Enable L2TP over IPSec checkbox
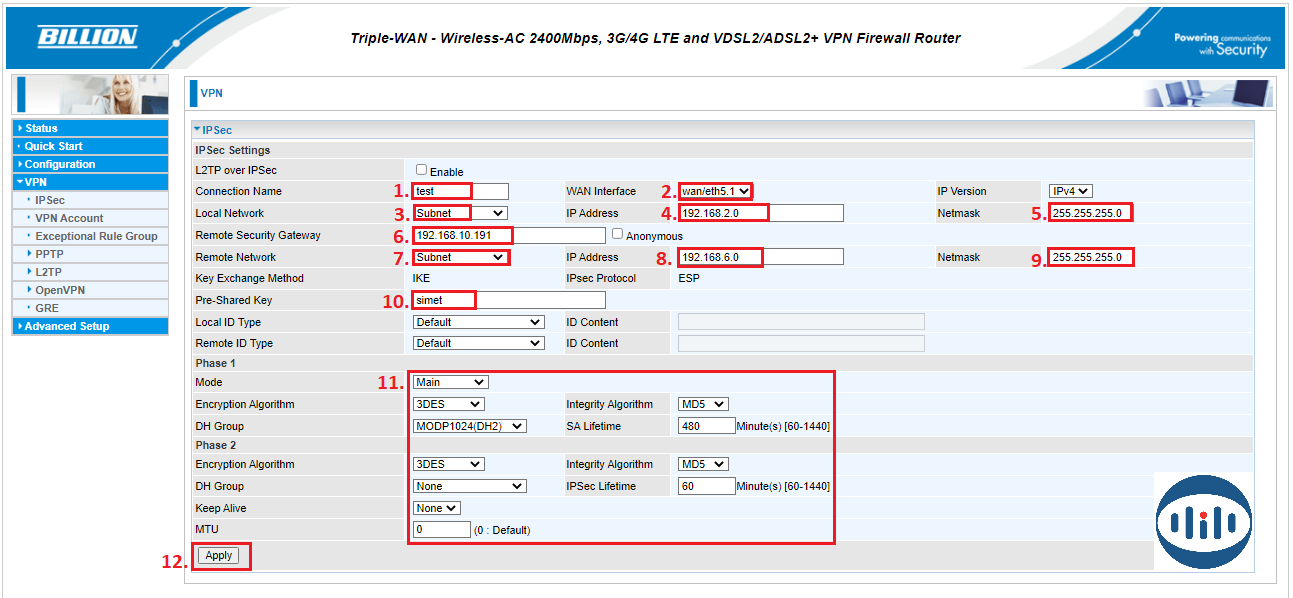The height and width of the screenshot is (598, 1293). pos(421,170)
